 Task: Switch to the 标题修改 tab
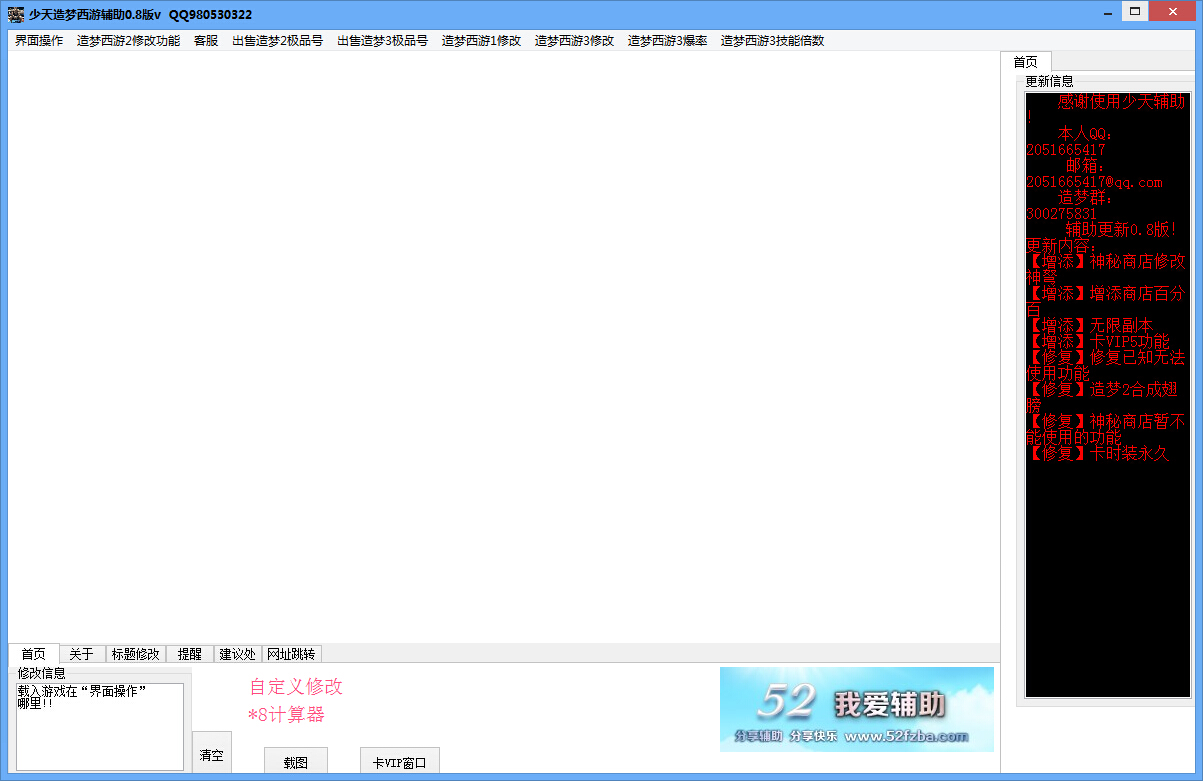(x=135, y=654)
